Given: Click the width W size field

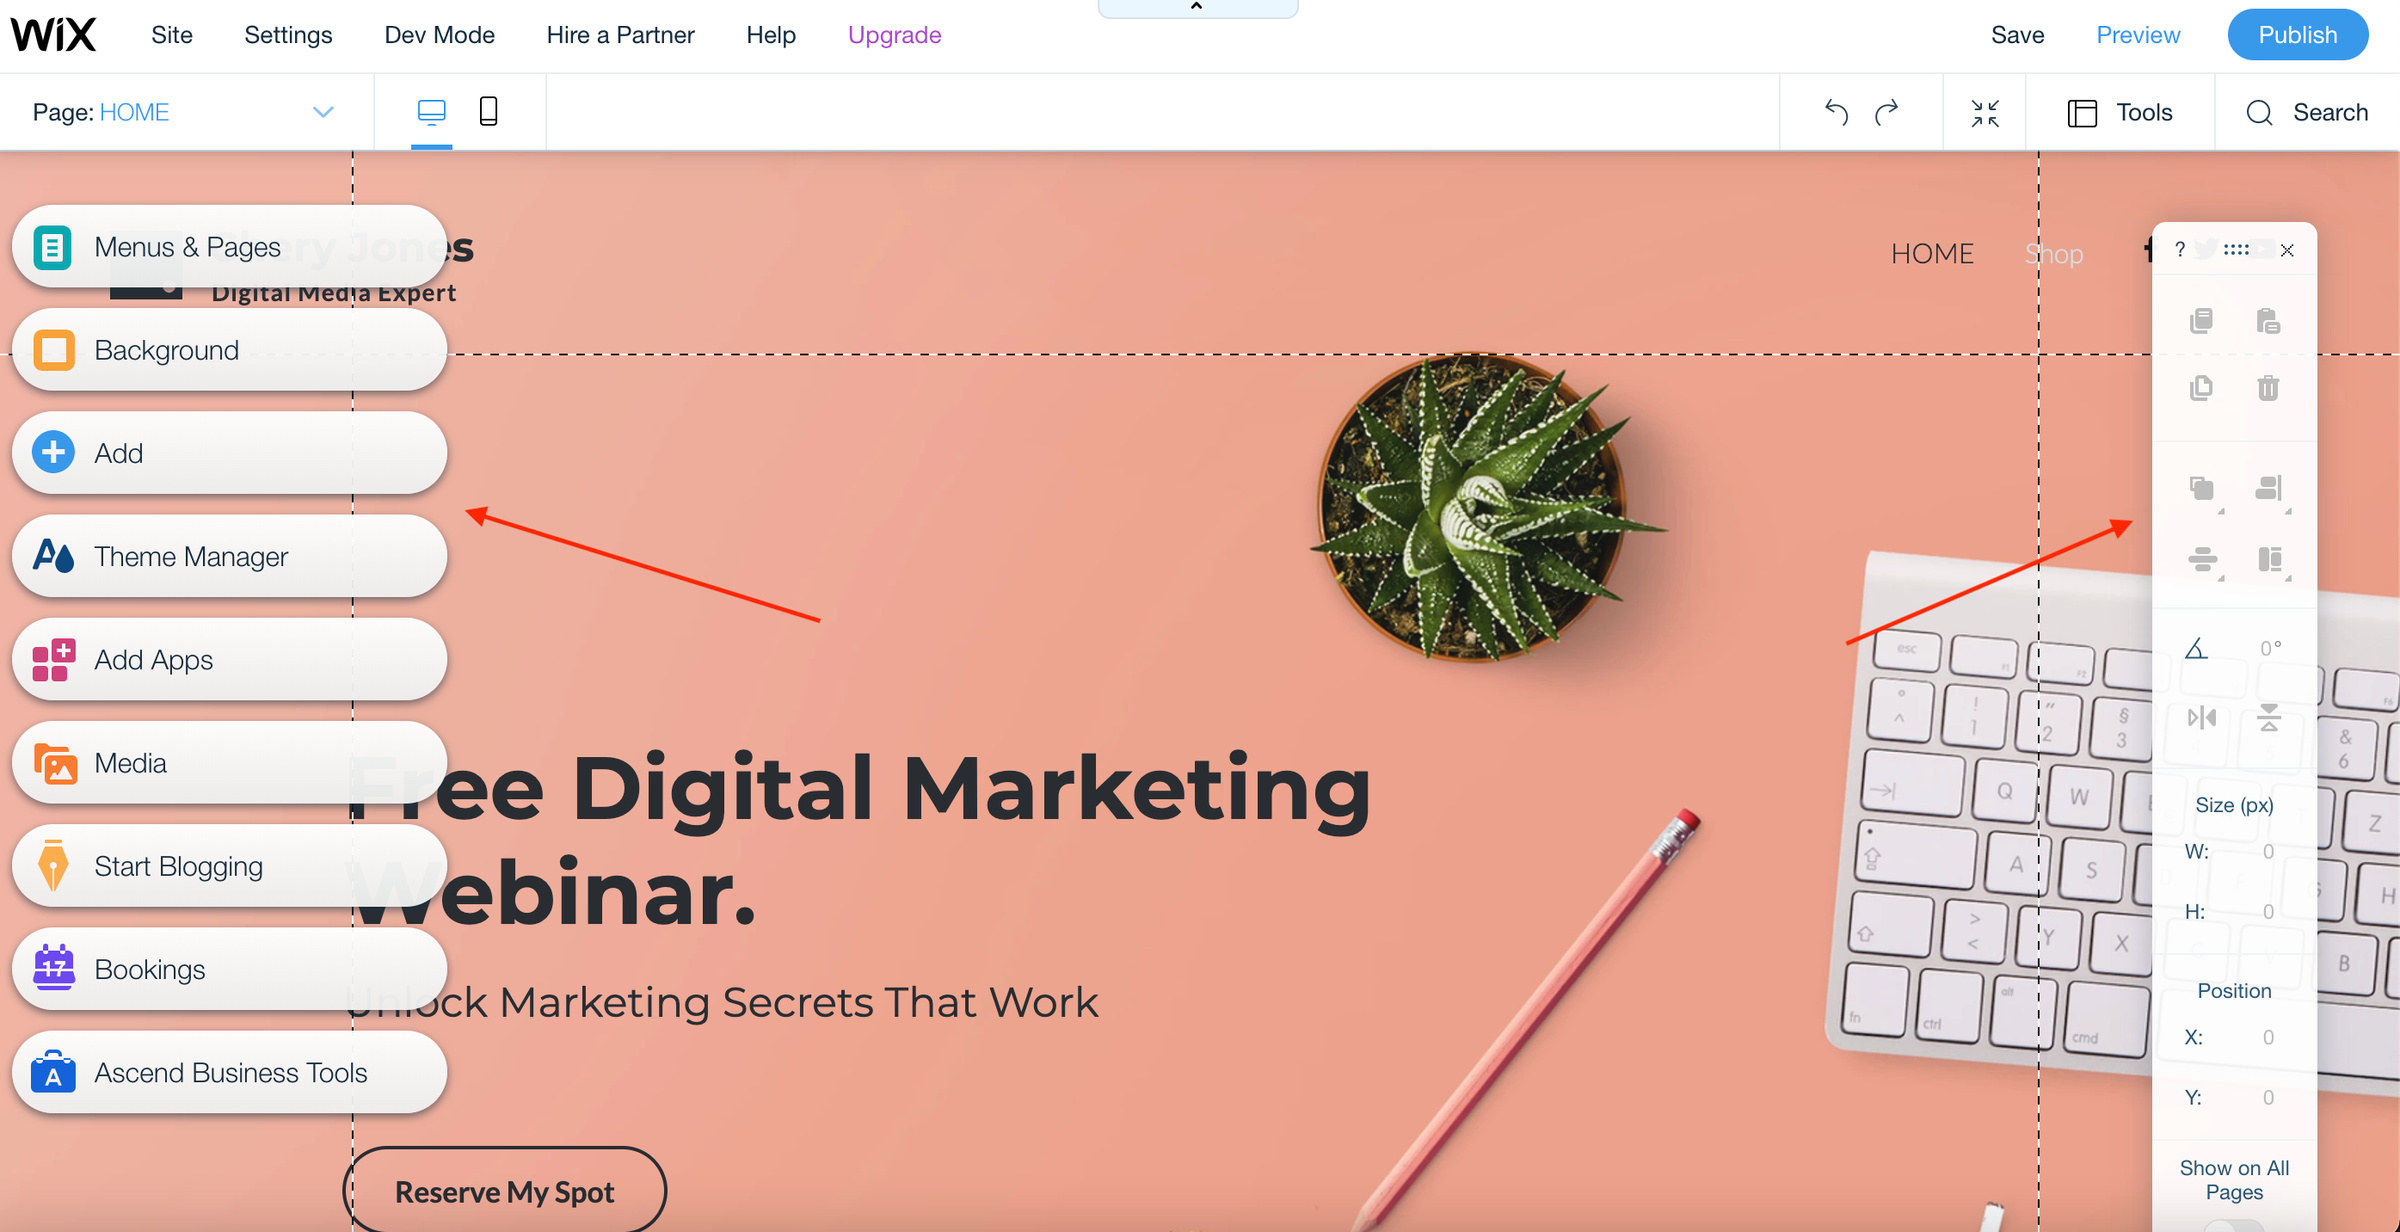Looking at the screenshot, I should click(2234, 852).
